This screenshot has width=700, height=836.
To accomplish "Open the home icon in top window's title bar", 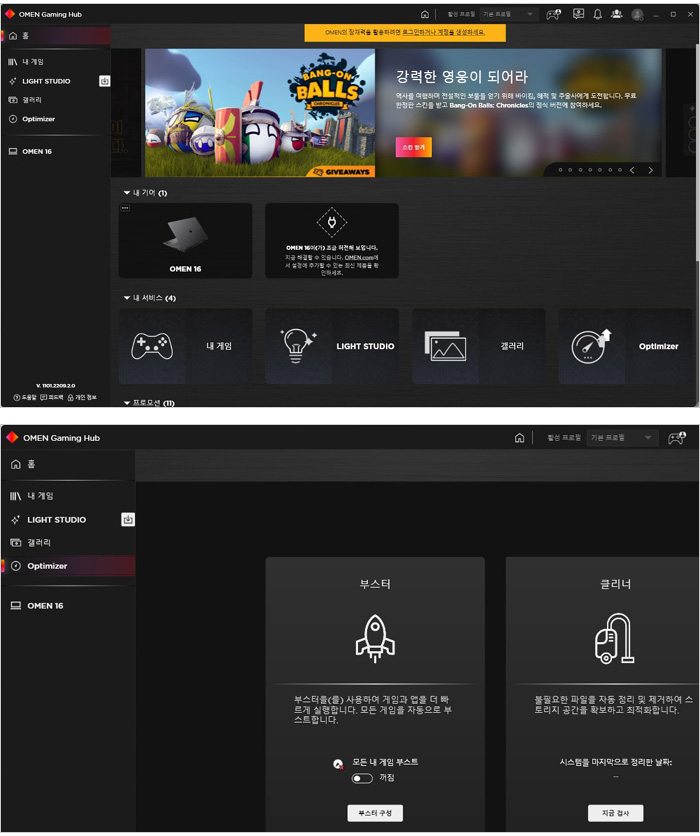I will (x=424, y=14).
